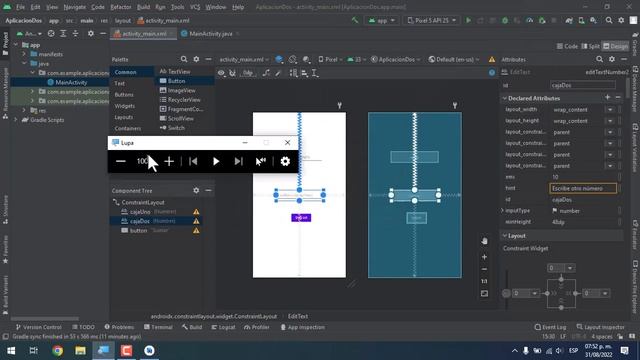Screen dimensions: 640x360
Task: Zoom out on the design surface
Action: [484, 269]
